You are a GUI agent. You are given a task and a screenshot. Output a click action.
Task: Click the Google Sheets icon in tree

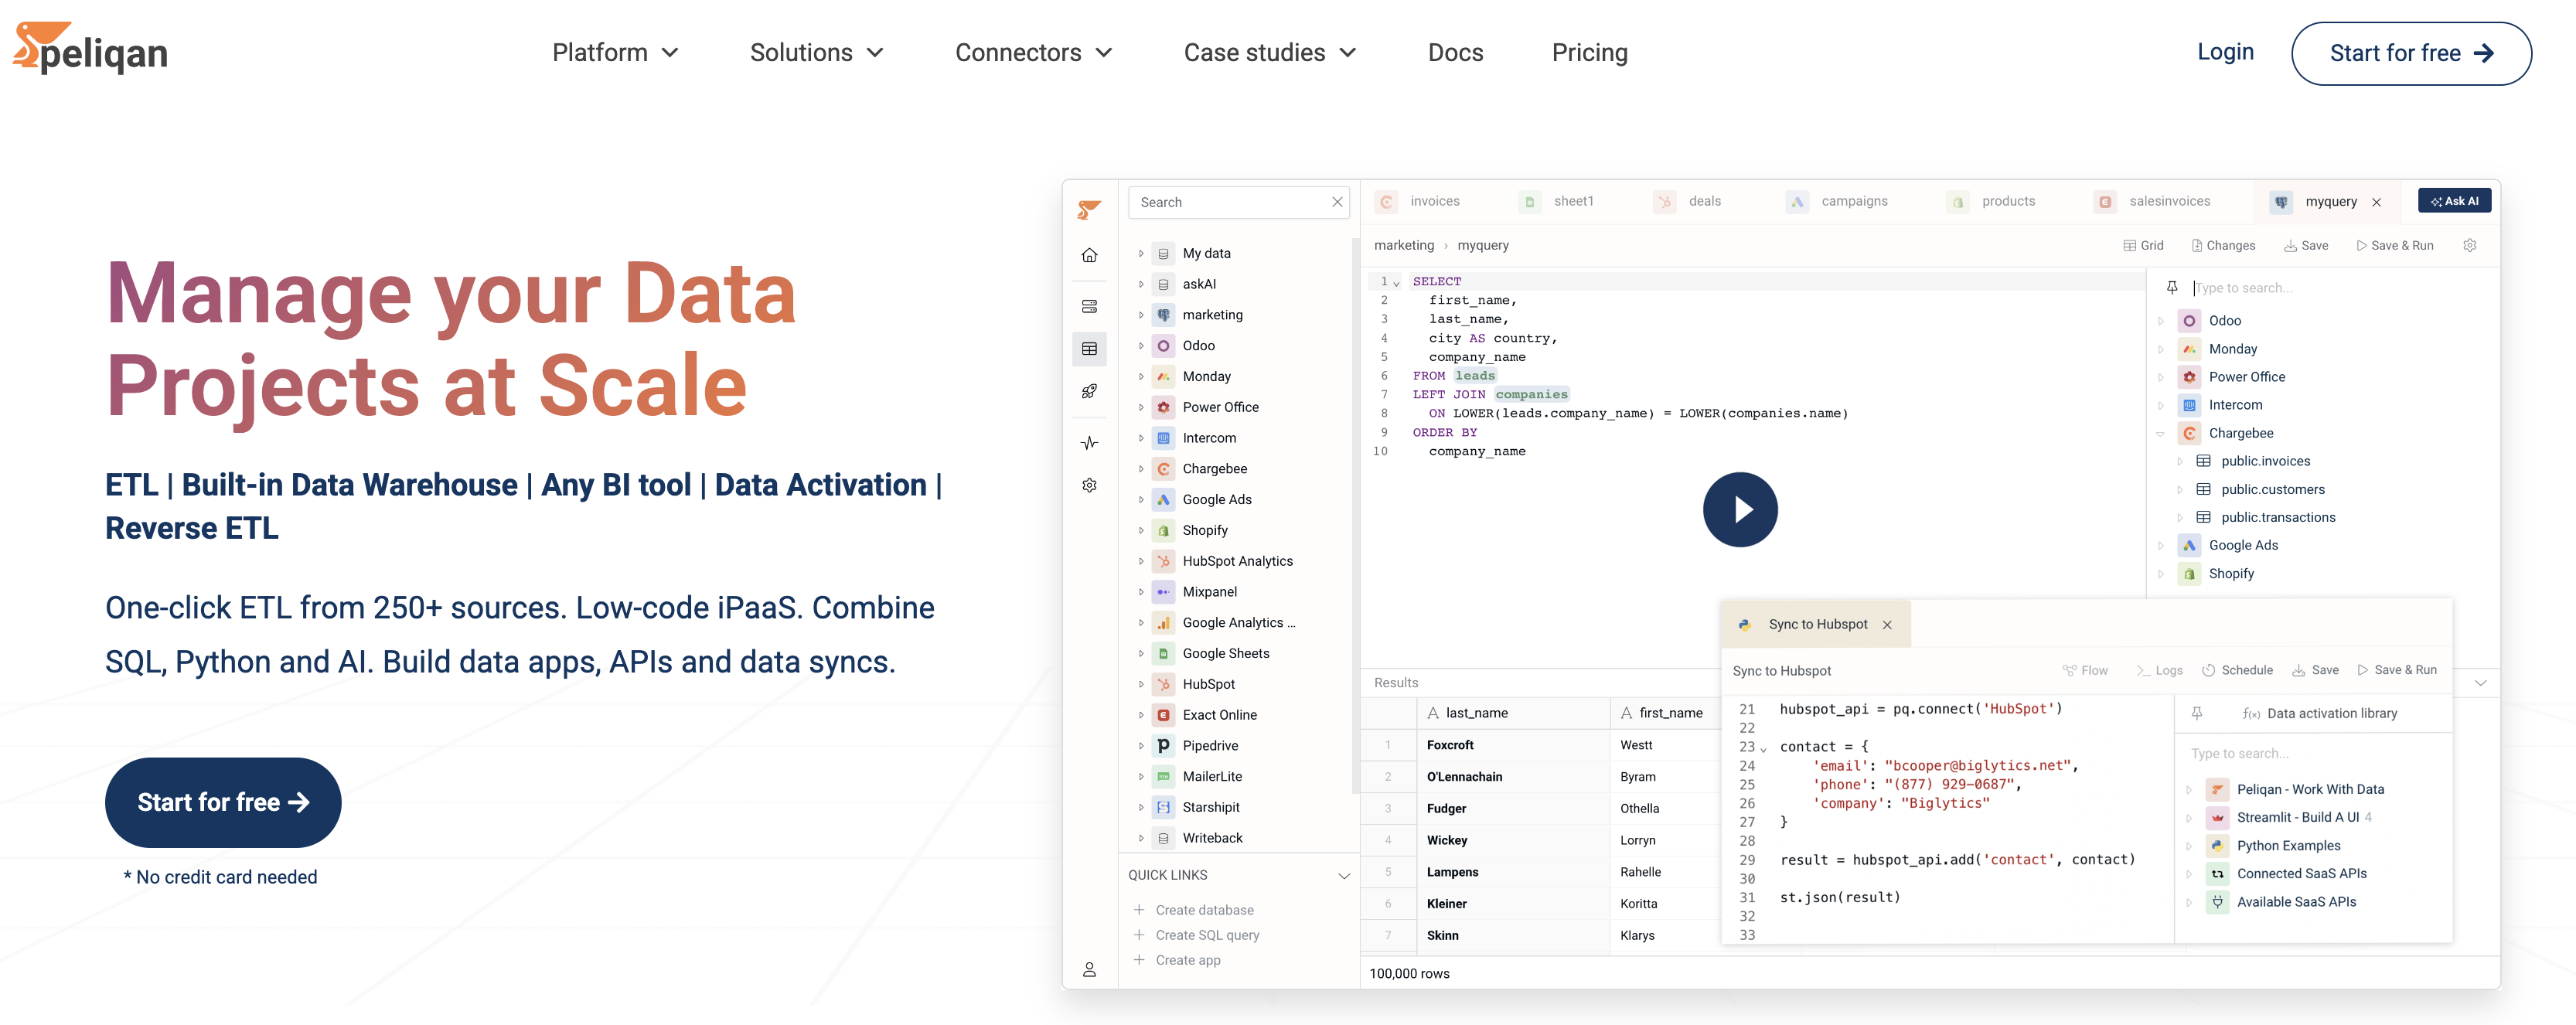[x=1163, y=653]
